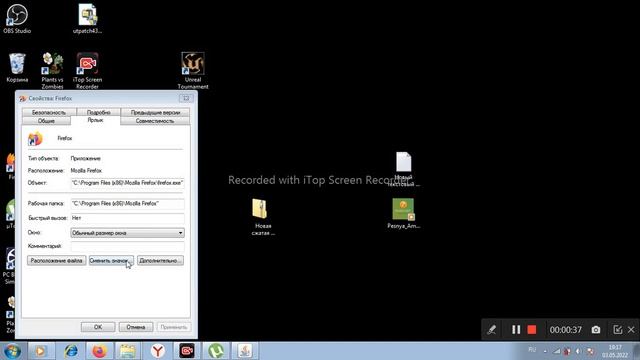
Task: Click the Дополнительно button
Action: 160,260
